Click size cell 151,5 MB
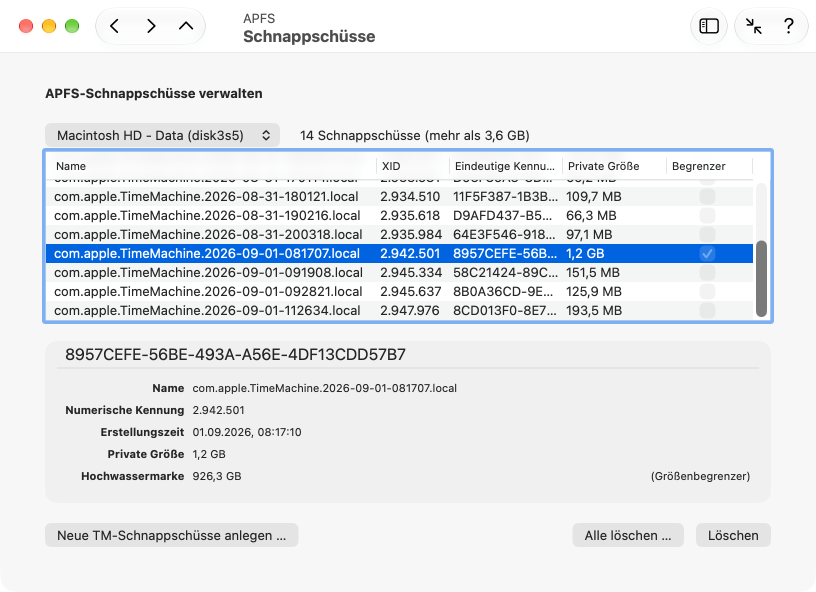Image resolution: width=816 pixels, height=592 pixels. point(593,273)
